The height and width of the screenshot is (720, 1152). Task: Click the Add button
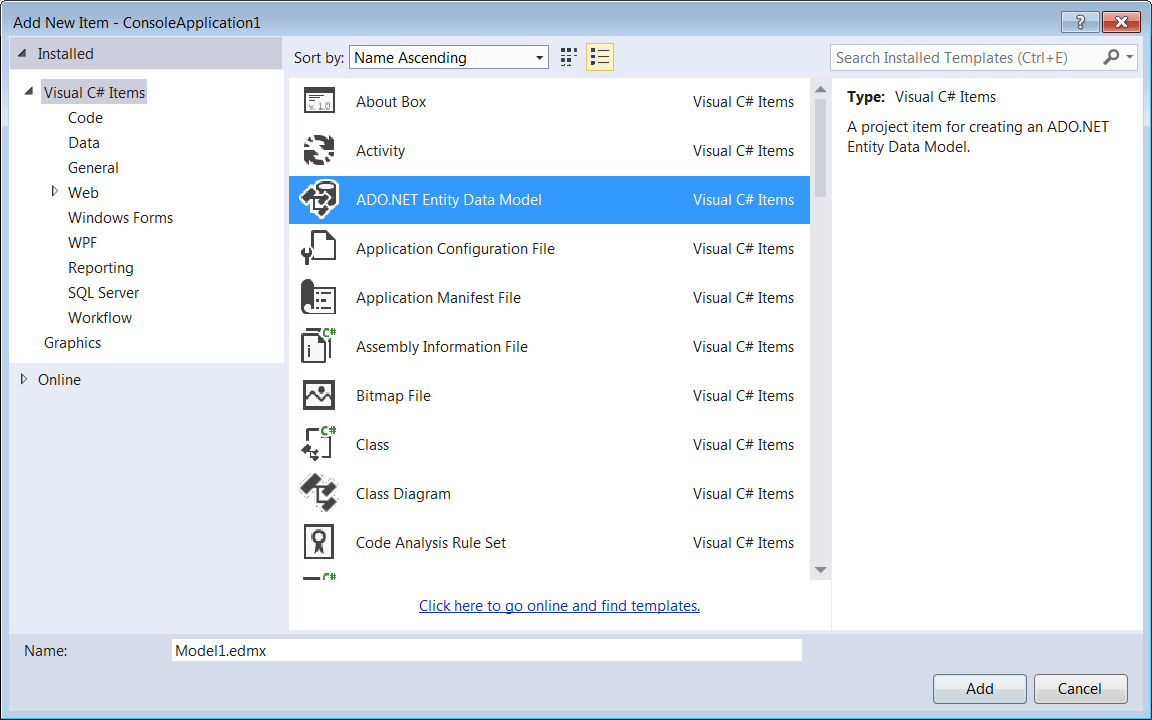[x=979, y=688]
